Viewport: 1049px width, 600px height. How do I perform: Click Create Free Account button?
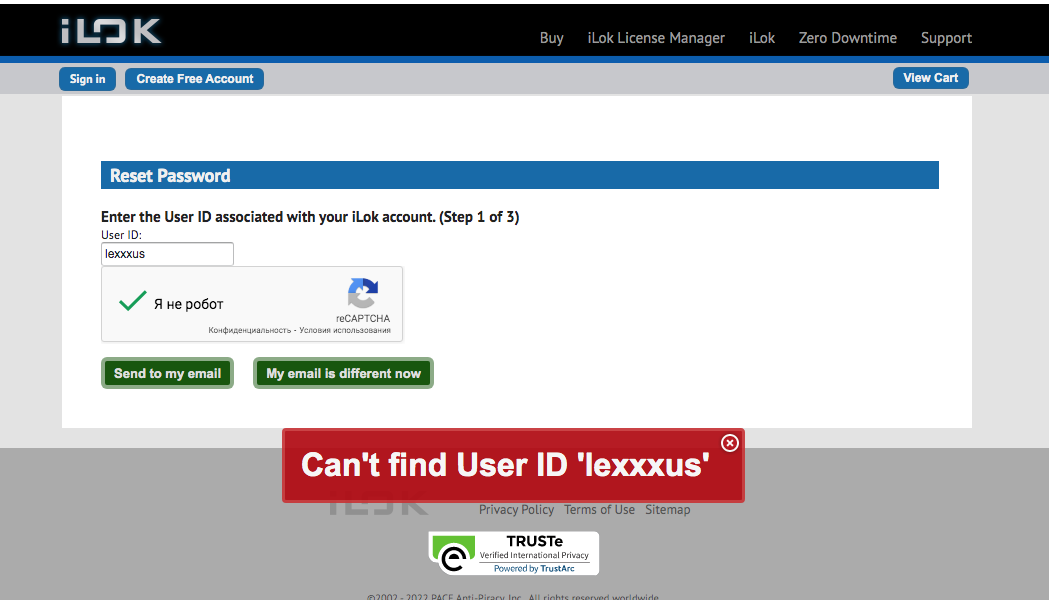[x=195, y=79]
